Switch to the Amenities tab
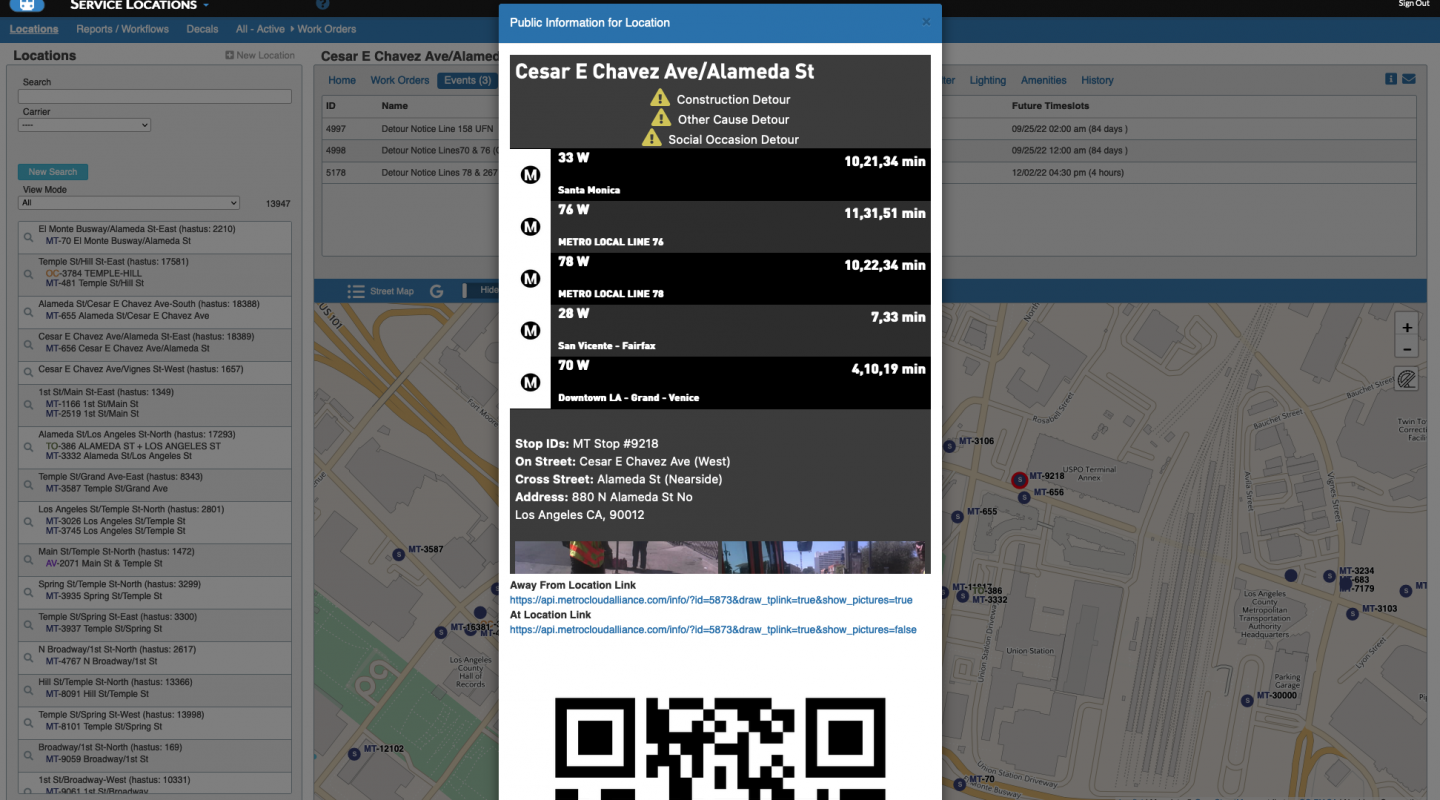Image resolution: width=1440 pixels, height=800 pixels. (1044, 80)
